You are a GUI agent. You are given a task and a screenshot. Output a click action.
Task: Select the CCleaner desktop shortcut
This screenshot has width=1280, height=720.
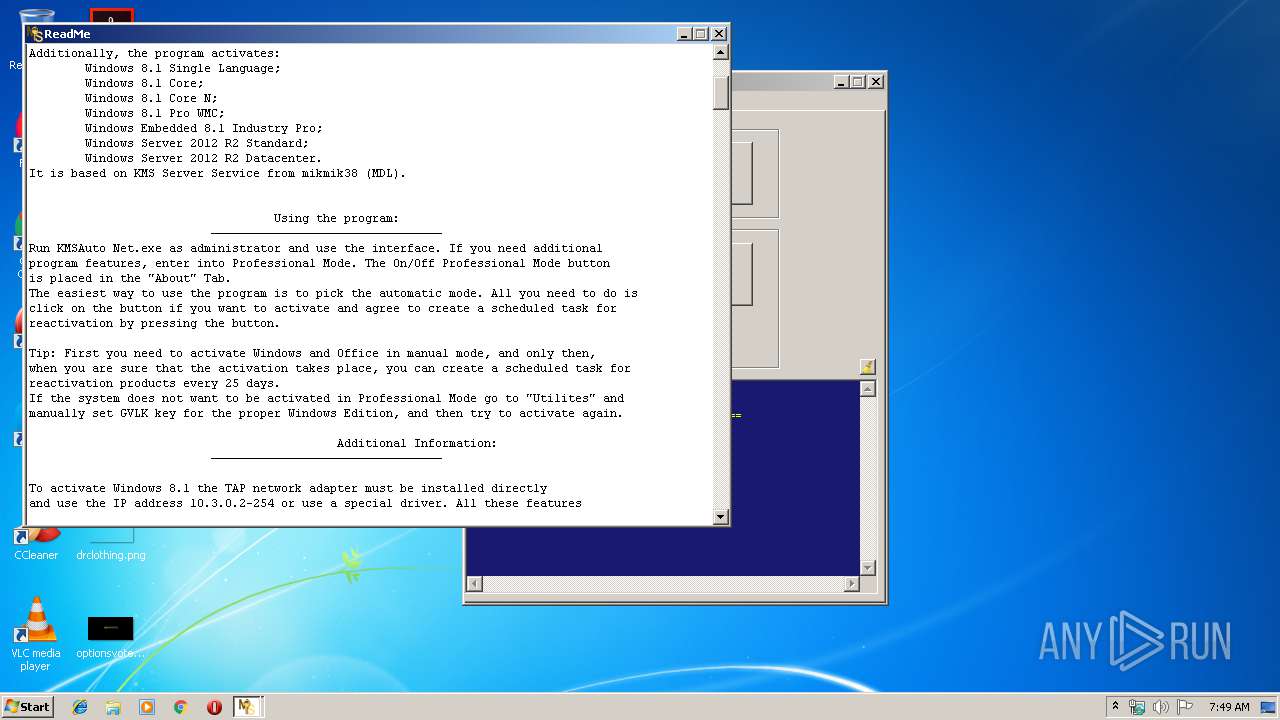(x=36, y=546)
